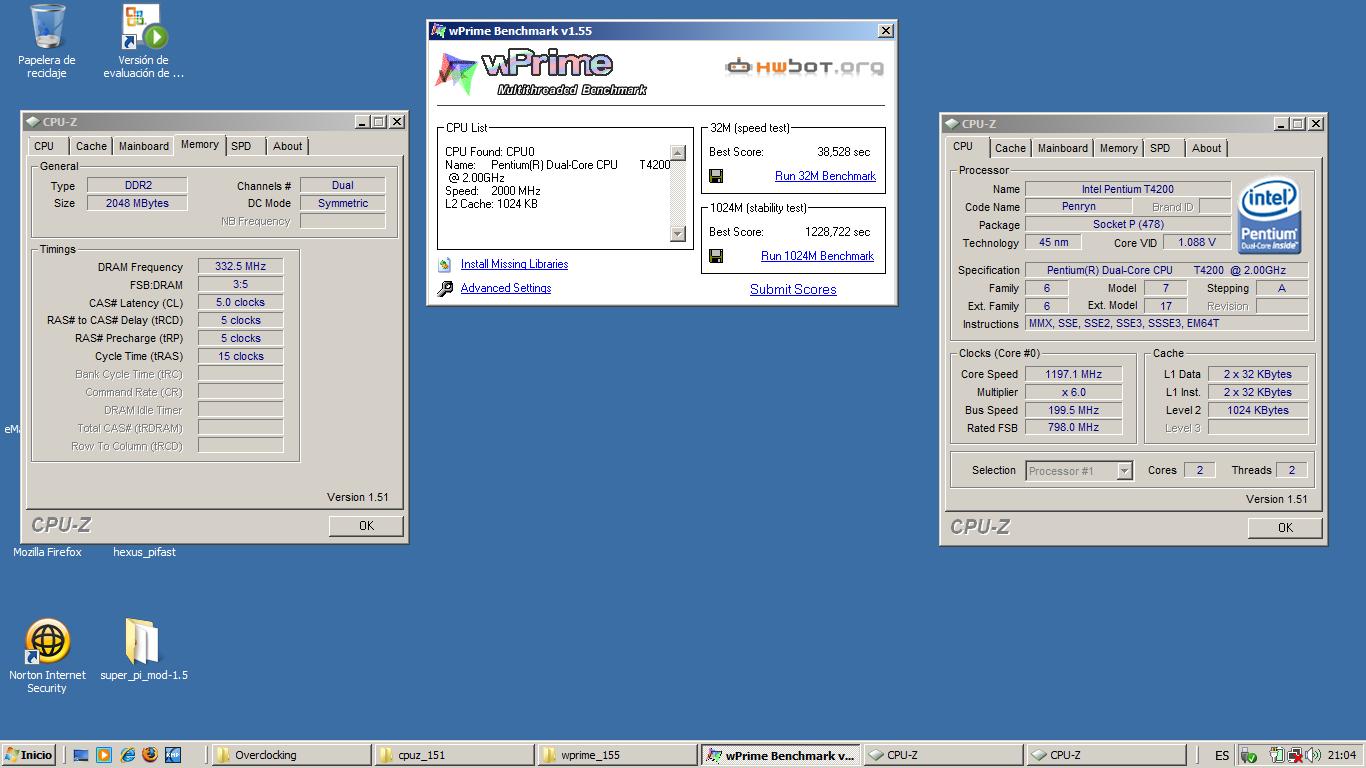This screenshot has width=1366, height=768.
Task: Launch Windows Media Player from quick launch
Action: [104, 755]
